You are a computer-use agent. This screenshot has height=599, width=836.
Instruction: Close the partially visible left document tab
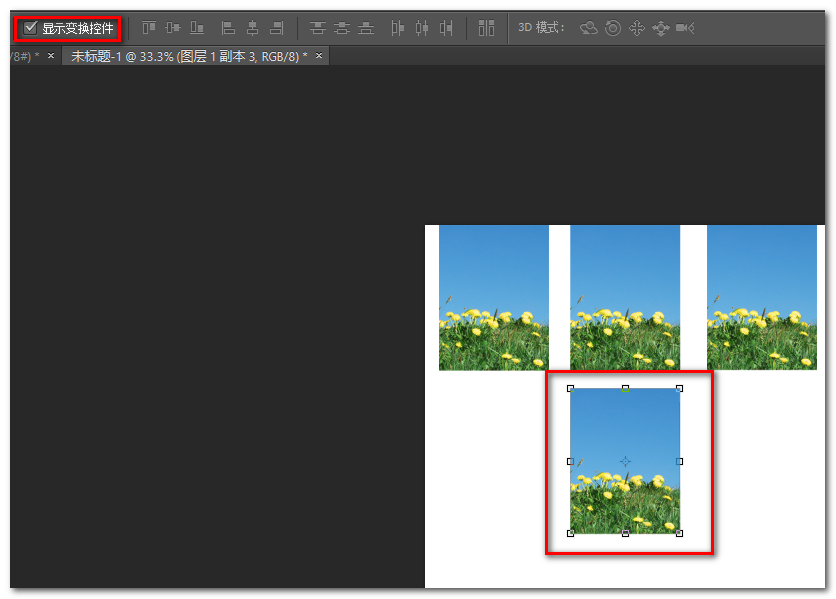pos(51,55)
